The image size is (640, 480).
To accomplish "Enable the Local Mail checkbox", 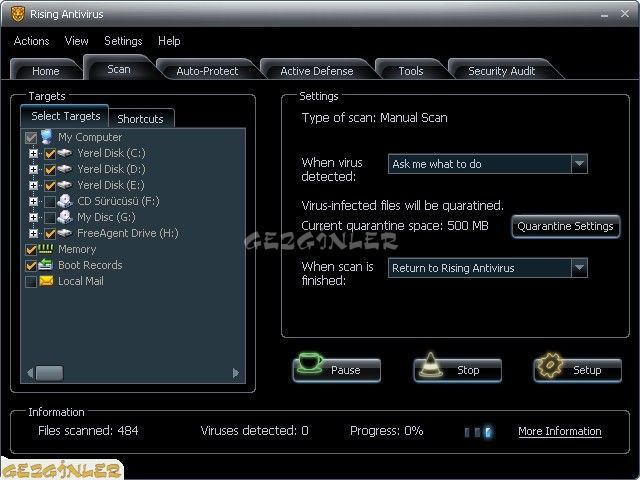I will point(31,282).
